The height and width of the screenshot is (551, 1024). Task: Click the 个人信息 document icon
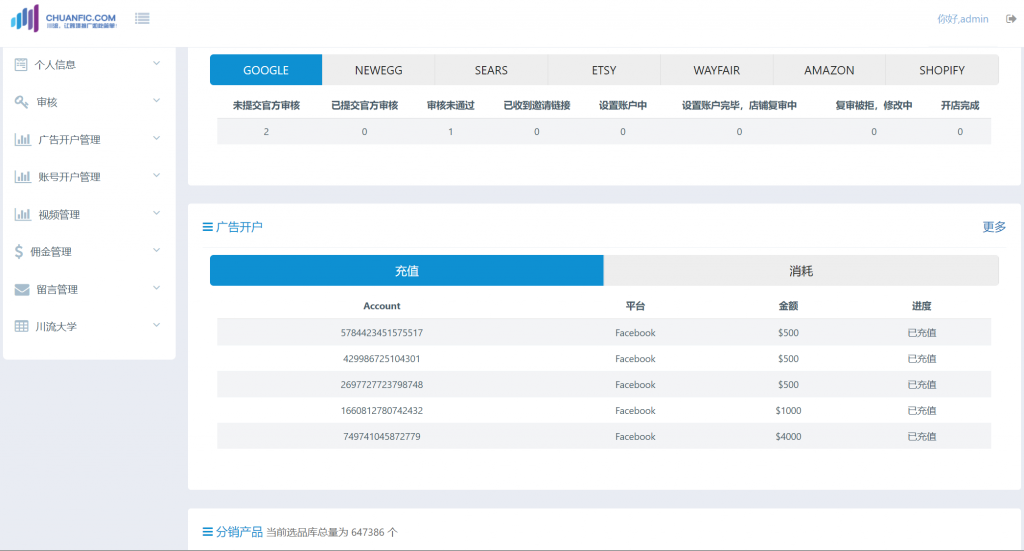coord(21,64)
